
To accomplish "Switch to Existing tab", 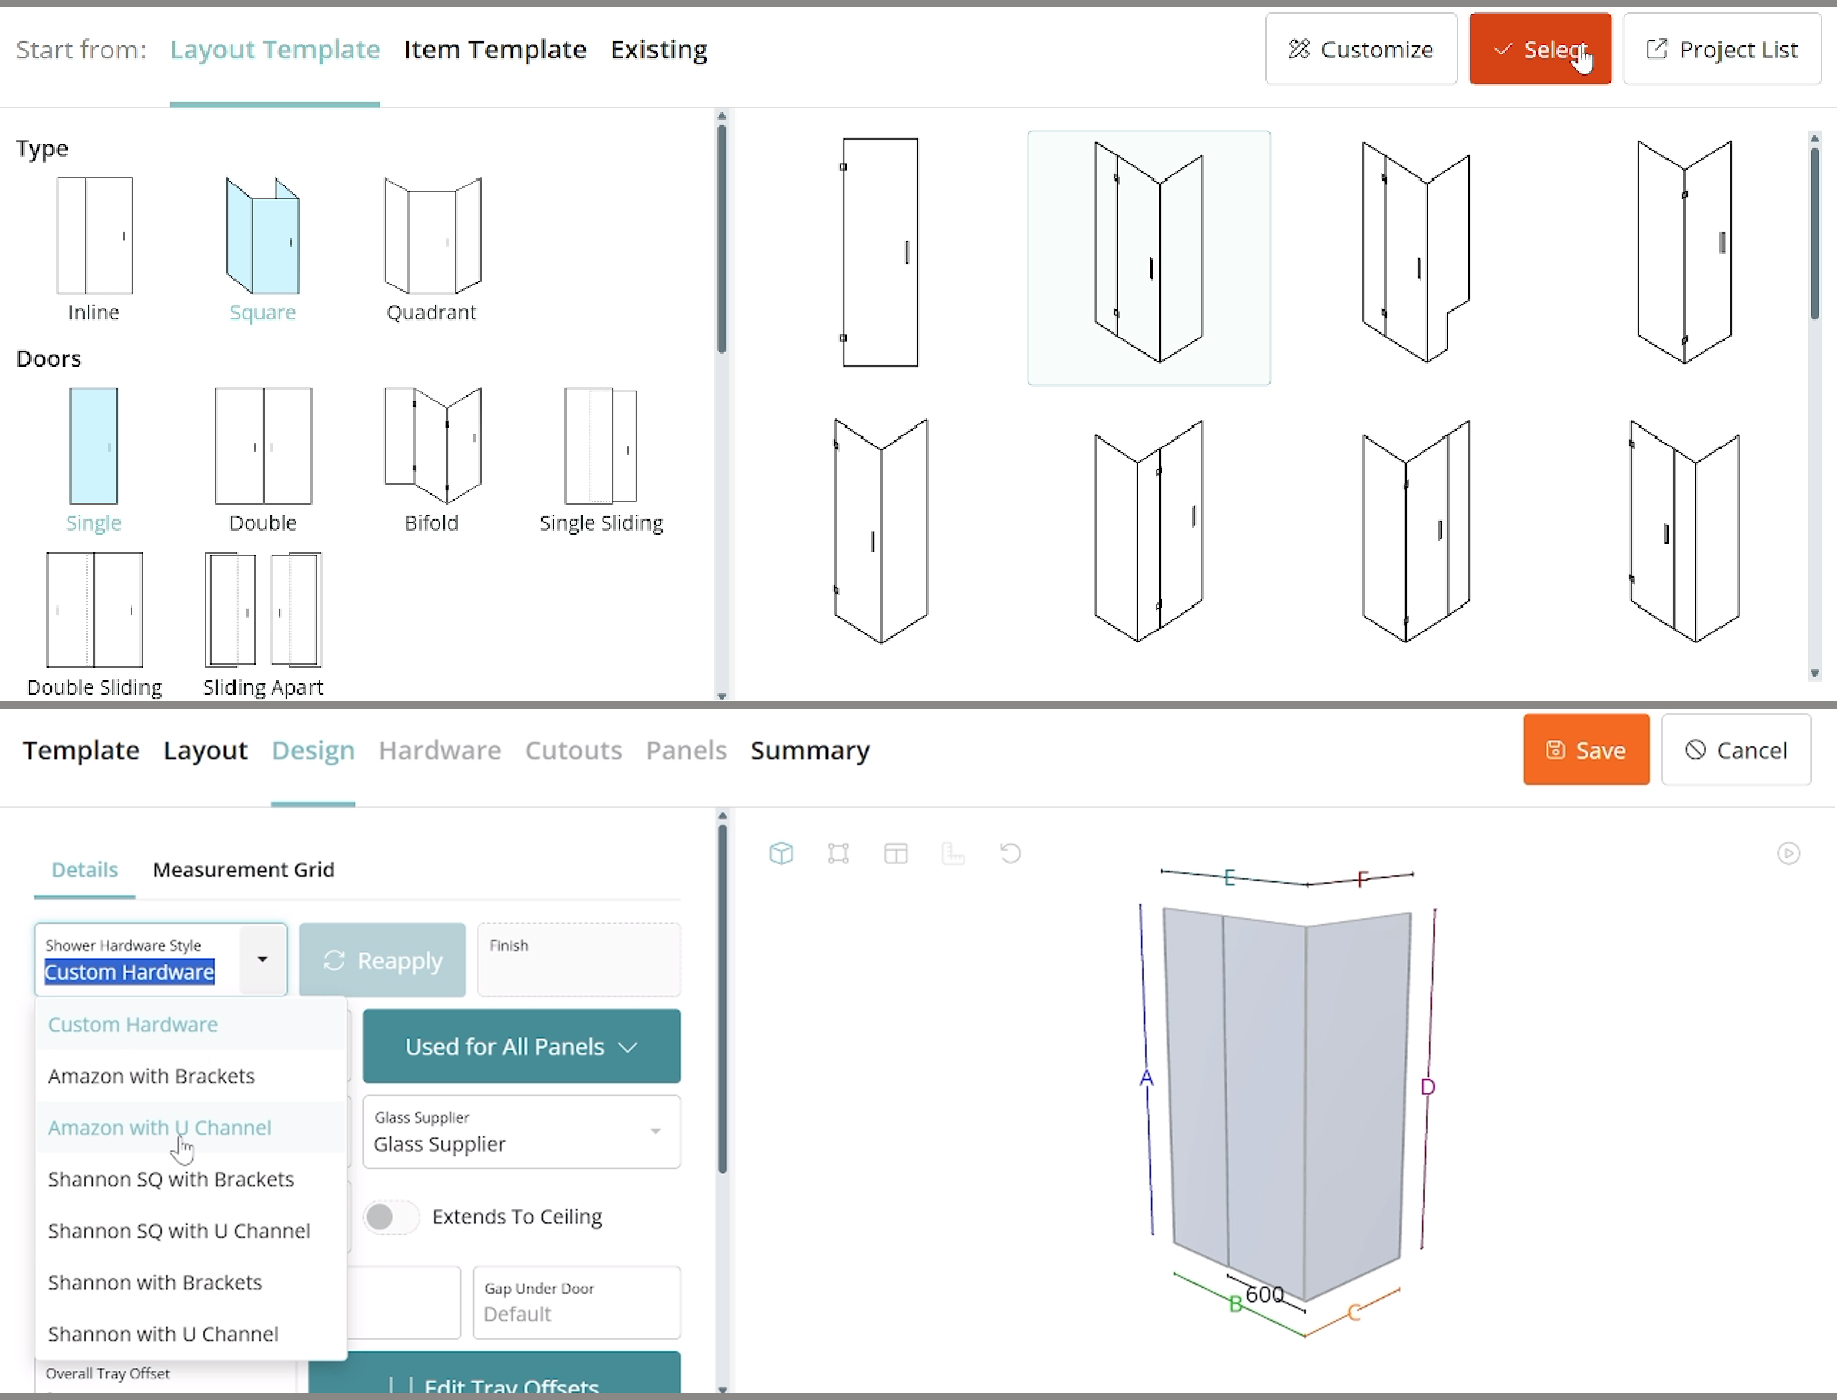I will 659,49.
